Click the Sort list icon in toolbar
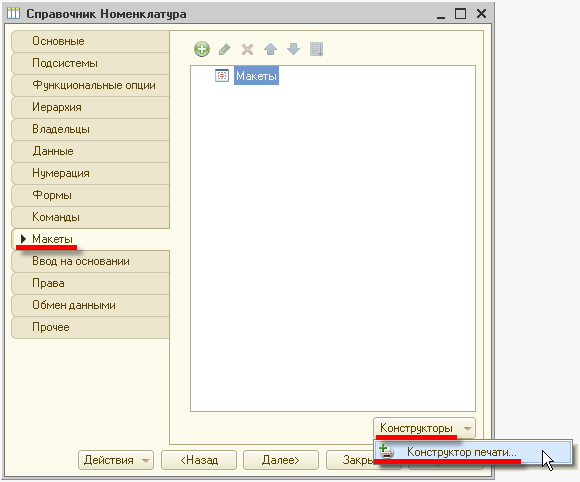 click(317, 49)
